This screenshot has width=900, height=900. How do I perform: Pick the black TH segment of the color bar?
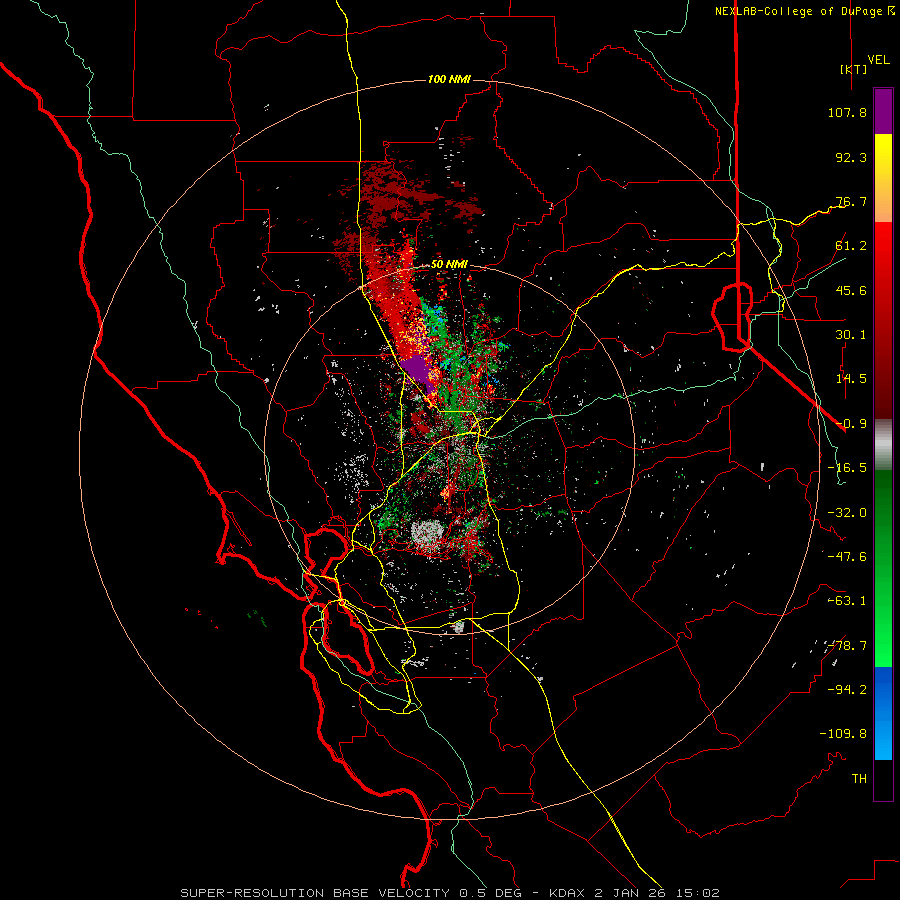883,780
